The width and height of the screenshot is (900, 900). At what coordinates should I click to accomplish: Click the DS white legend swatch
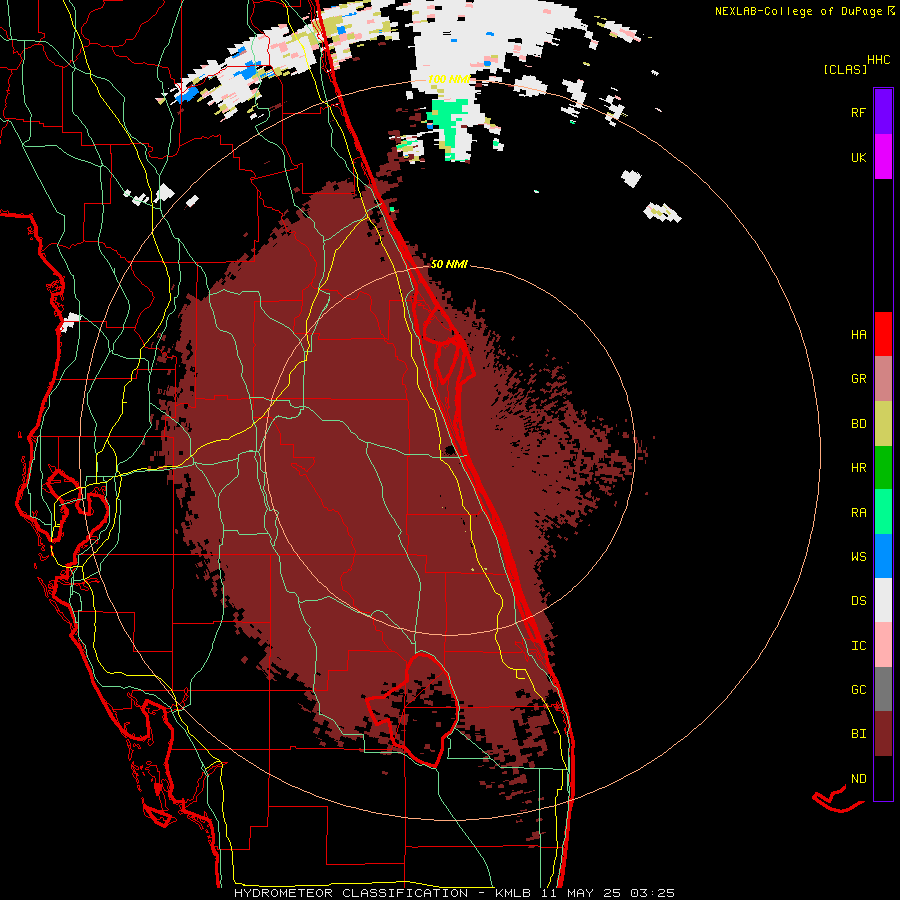(x=883, y=600)
